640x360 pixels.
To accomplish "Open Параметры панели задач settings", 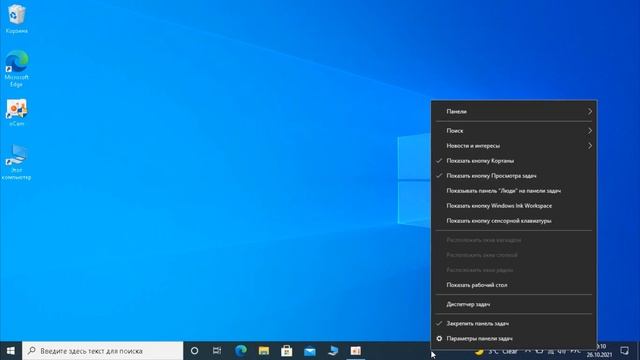I will coord(514,338).
